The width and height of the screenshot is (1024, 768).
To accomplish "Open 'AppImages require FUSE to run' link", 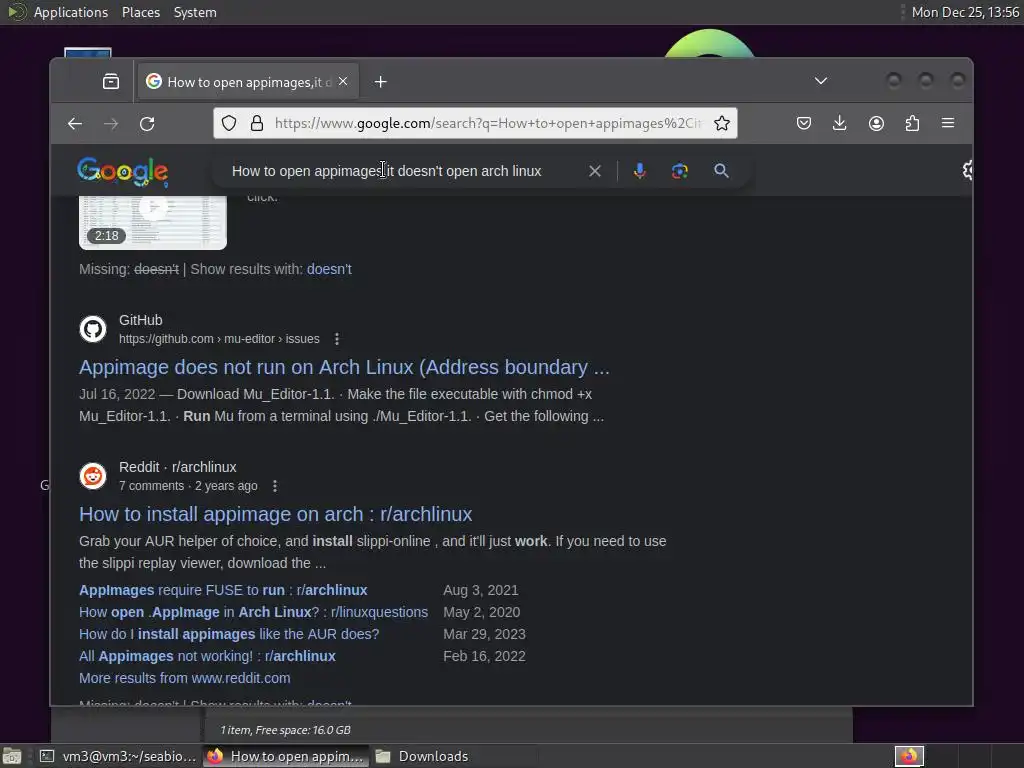I will click(223, 590).
